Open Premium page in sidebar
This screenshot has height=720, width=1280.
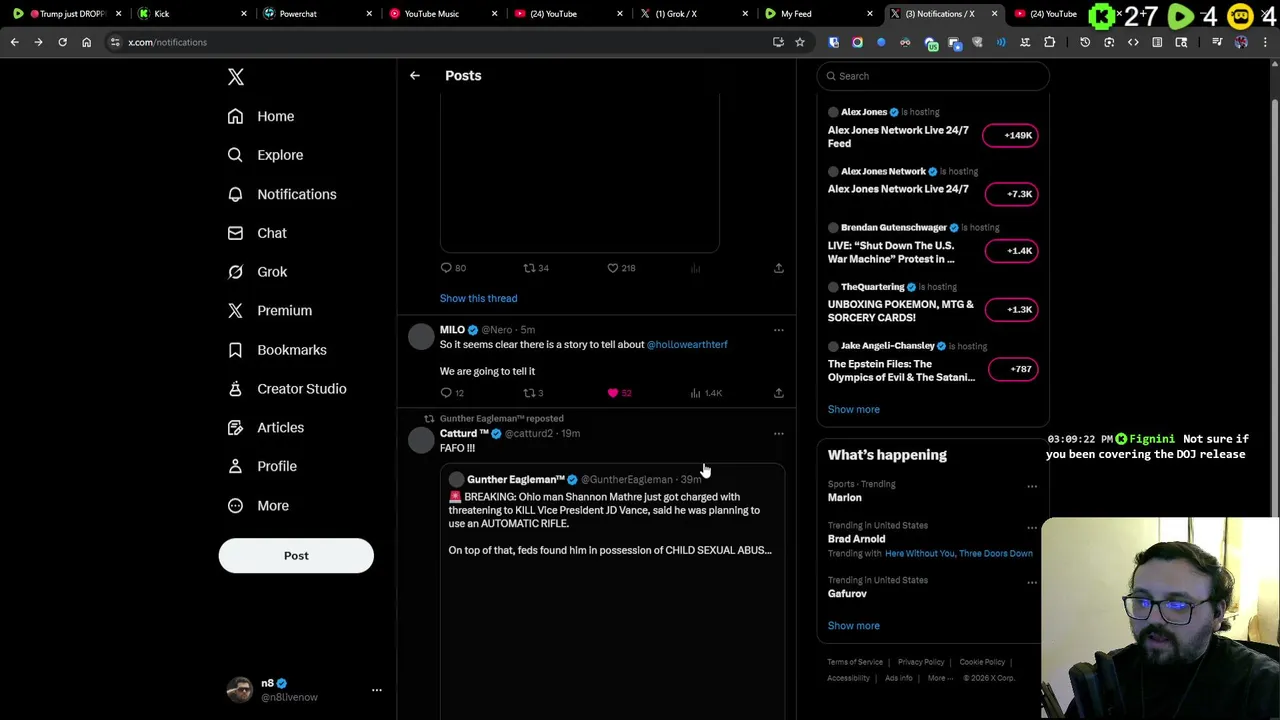(x=270, y=311)
